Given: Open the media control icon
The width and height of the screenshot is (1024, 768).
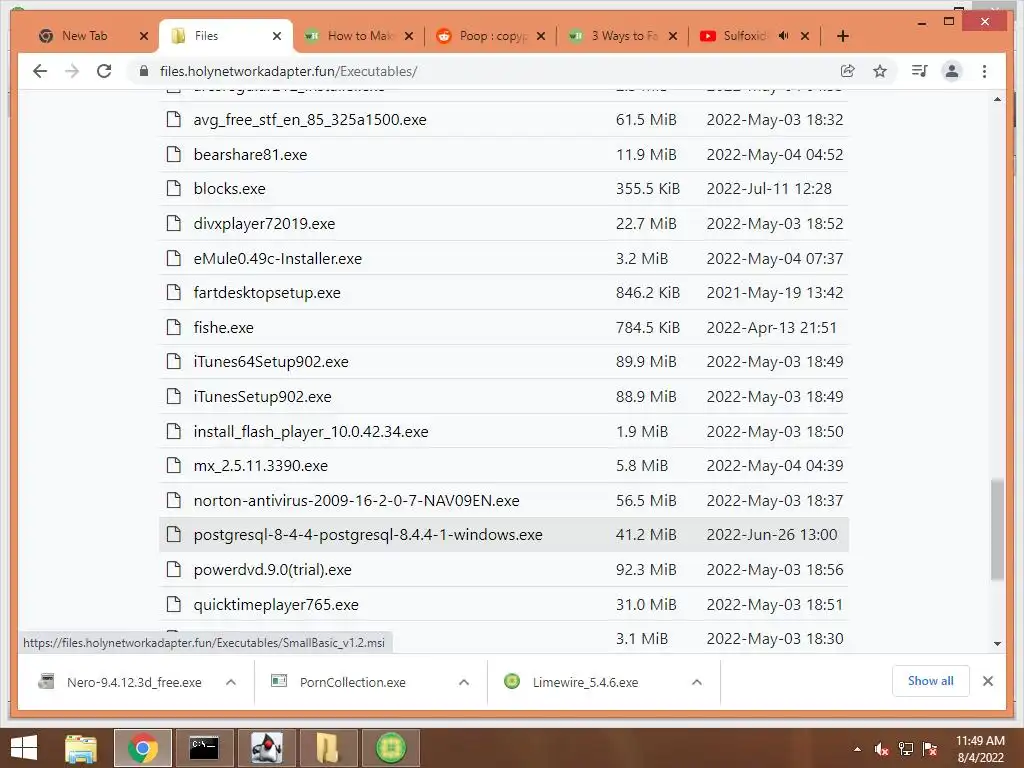Looking at the screenshot, I should pyautogui.click(x=920, y=71).
